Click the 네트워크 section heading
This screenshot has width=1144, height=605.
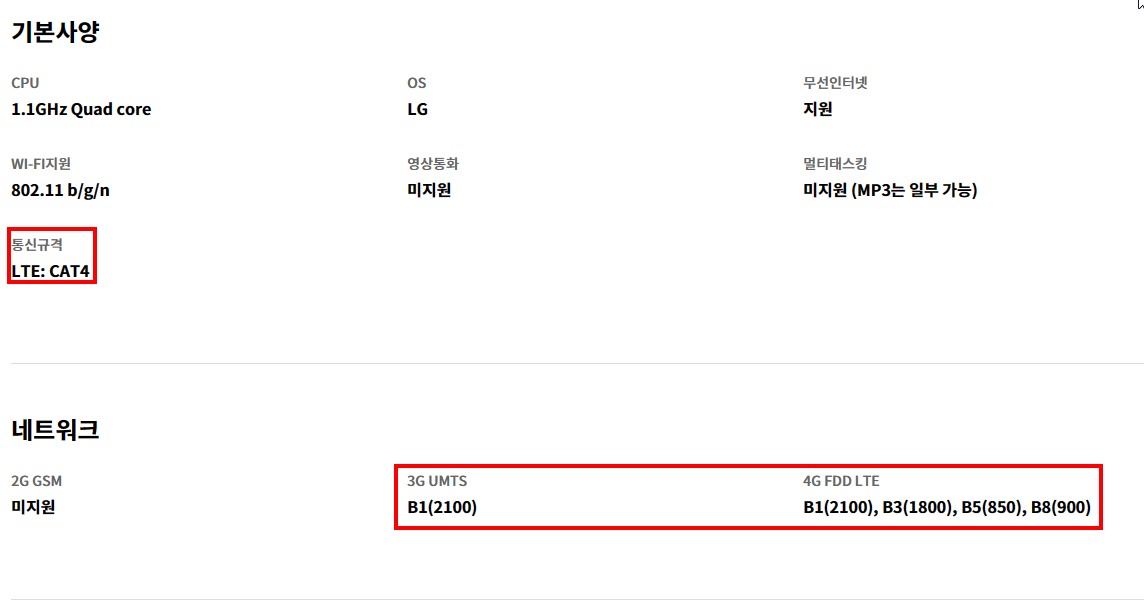[x=55, y=430]
